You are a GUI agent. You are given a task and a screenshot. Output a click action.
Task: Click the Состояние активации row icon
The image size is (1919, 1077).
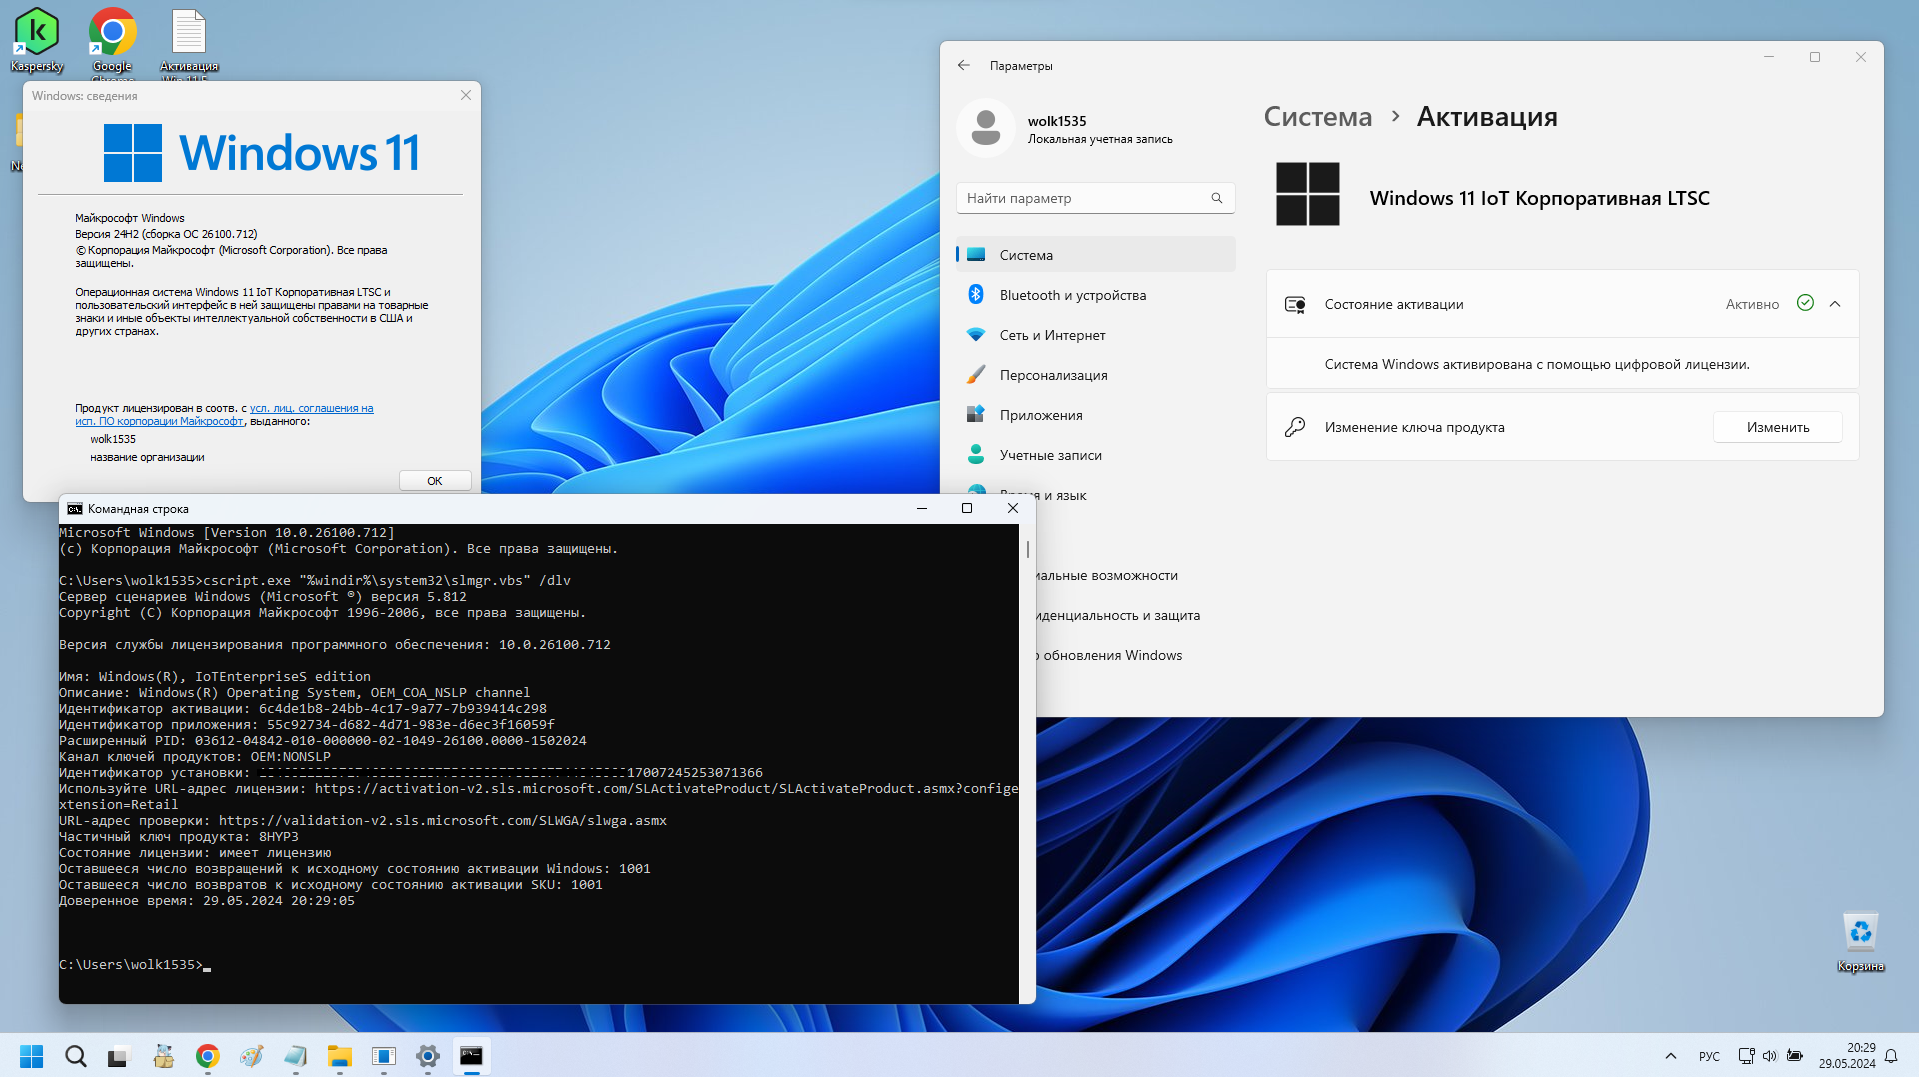pos(1295,304)
